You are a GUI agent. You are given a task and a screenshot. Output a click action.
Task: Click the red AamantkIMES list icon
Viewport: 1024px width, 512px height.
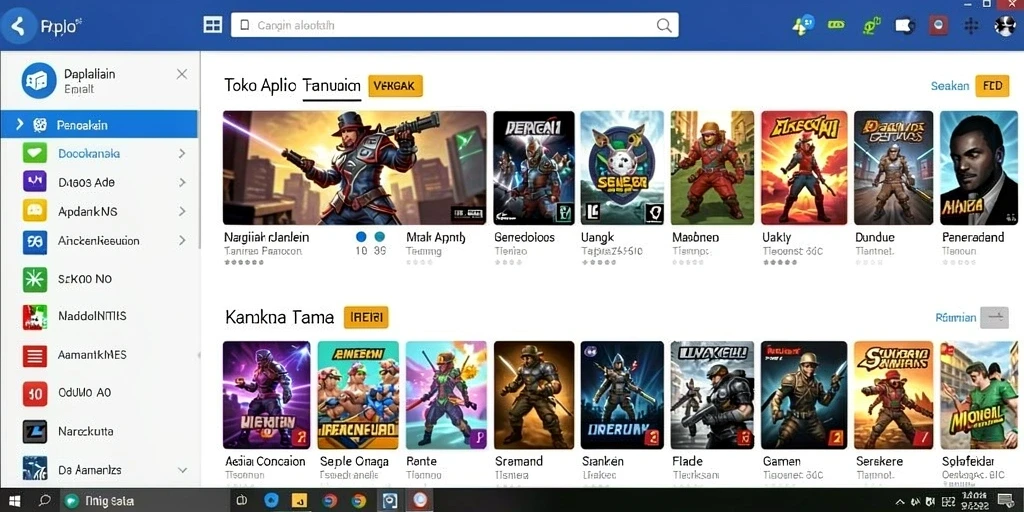click(x=34, y=355)
